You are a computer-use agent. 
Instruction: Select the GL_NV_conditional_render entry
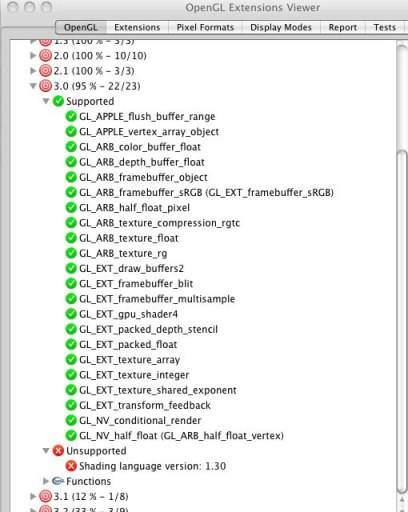pyautogui.click(x=140, y=420)
